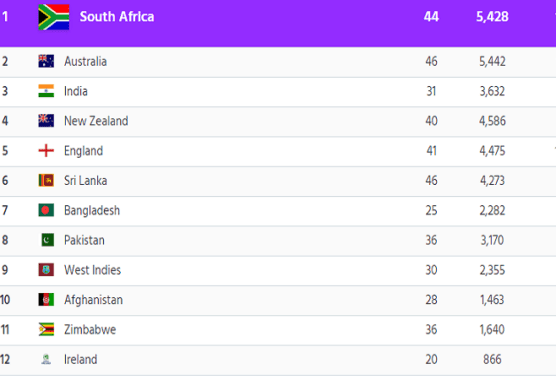556x380 pixels.
Task: Select Afghanistan's points value 1,463
Action: point(492,300)
